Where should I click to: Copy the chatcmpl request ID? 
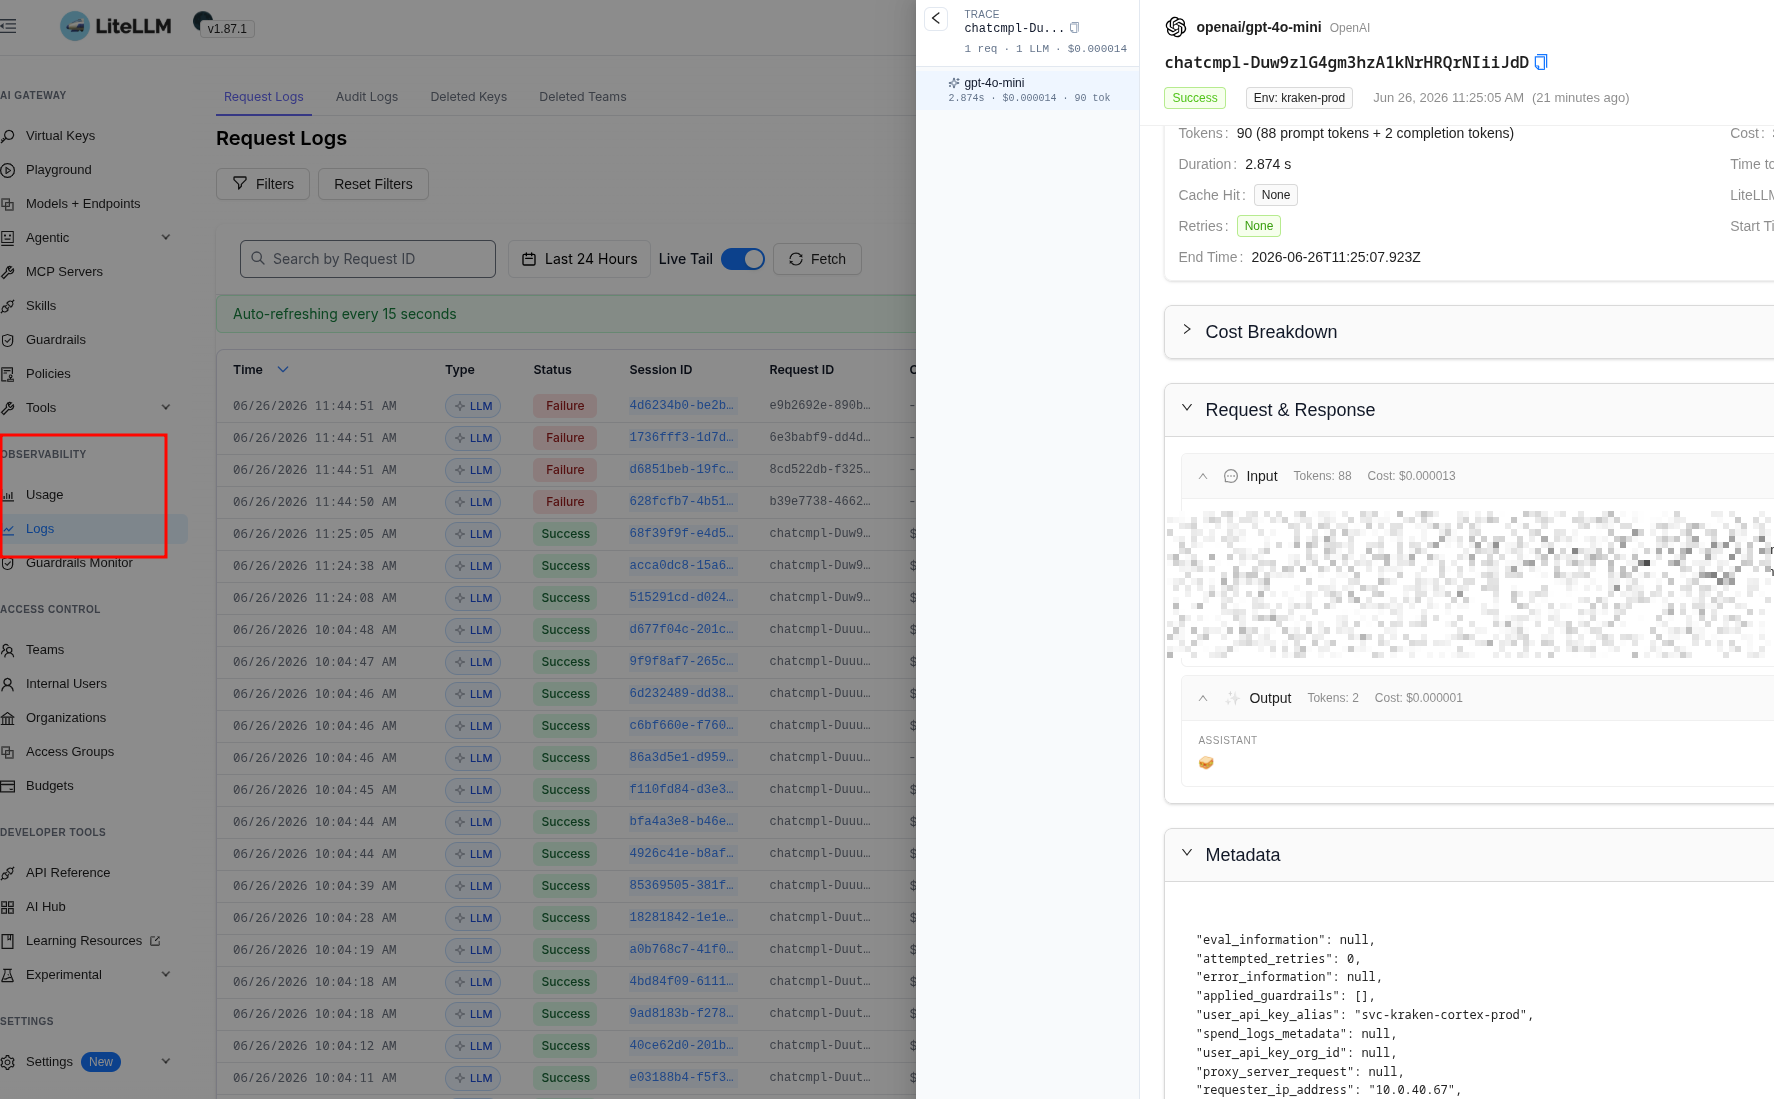click(x=1541, y=62)
